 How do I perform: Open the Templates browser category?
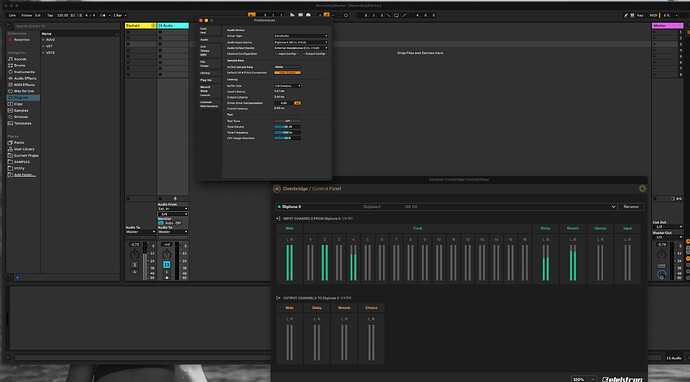point(22,123)
